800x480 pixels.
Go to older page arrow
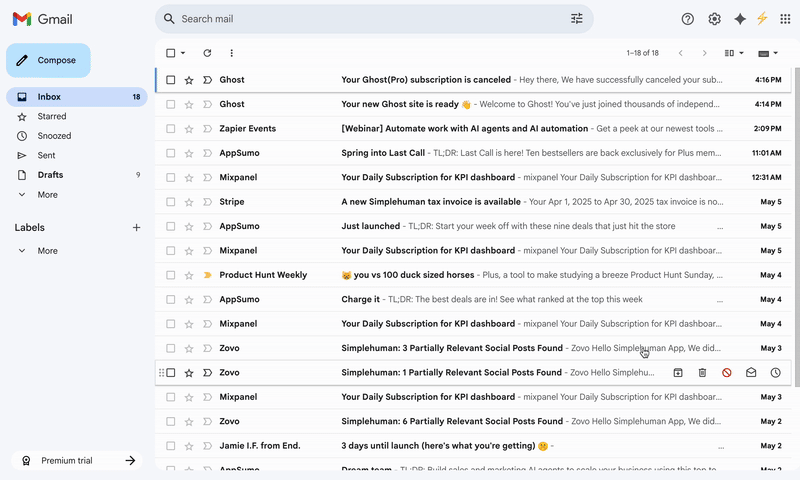[705, 53]
